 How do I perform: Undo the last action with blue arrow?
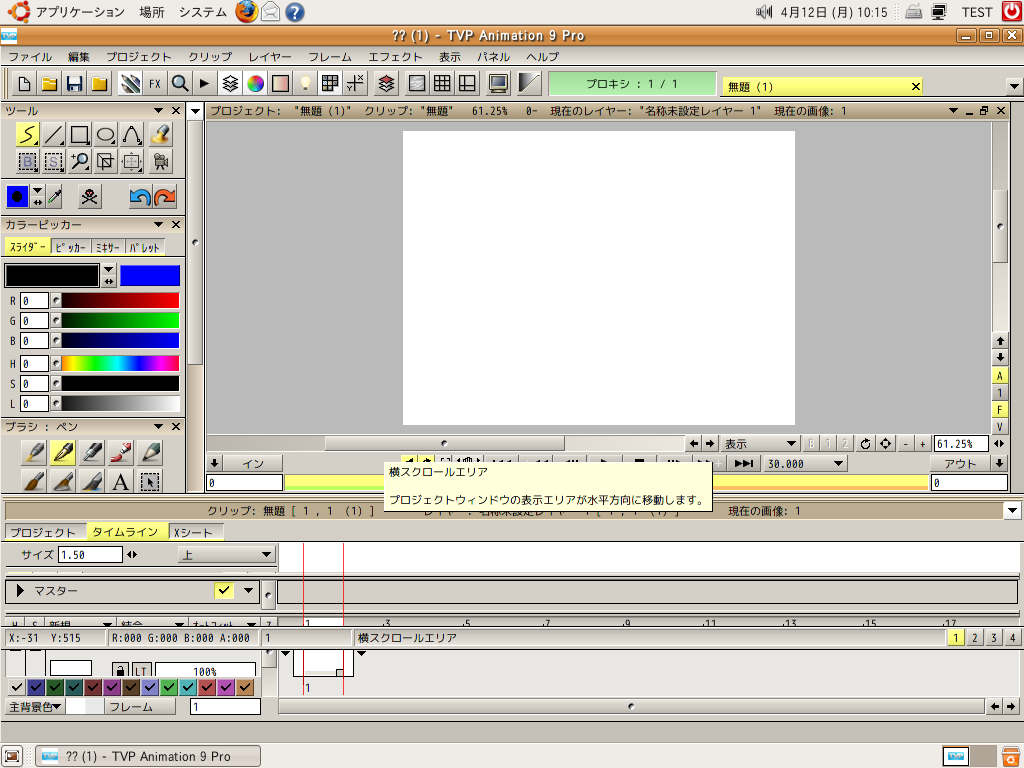click(x=140, y=196)
